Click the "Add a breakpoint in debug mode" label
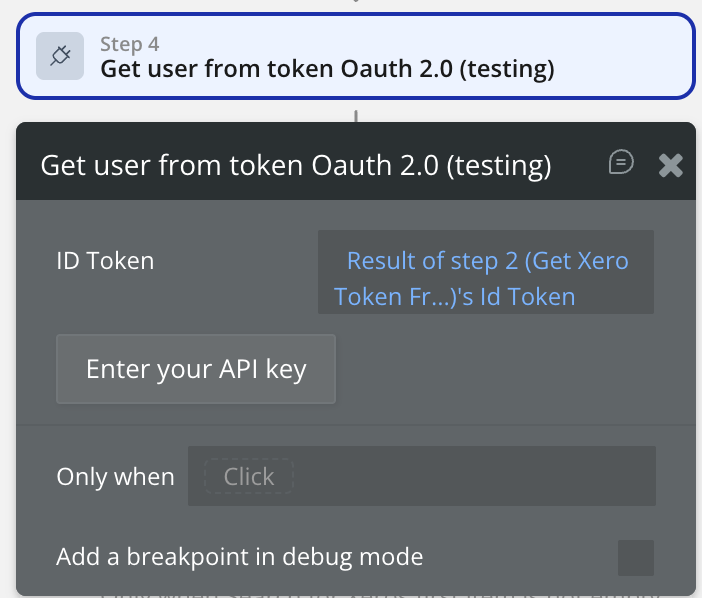Image resolution: width=702 pixels, height=598 pixels. 239,557
